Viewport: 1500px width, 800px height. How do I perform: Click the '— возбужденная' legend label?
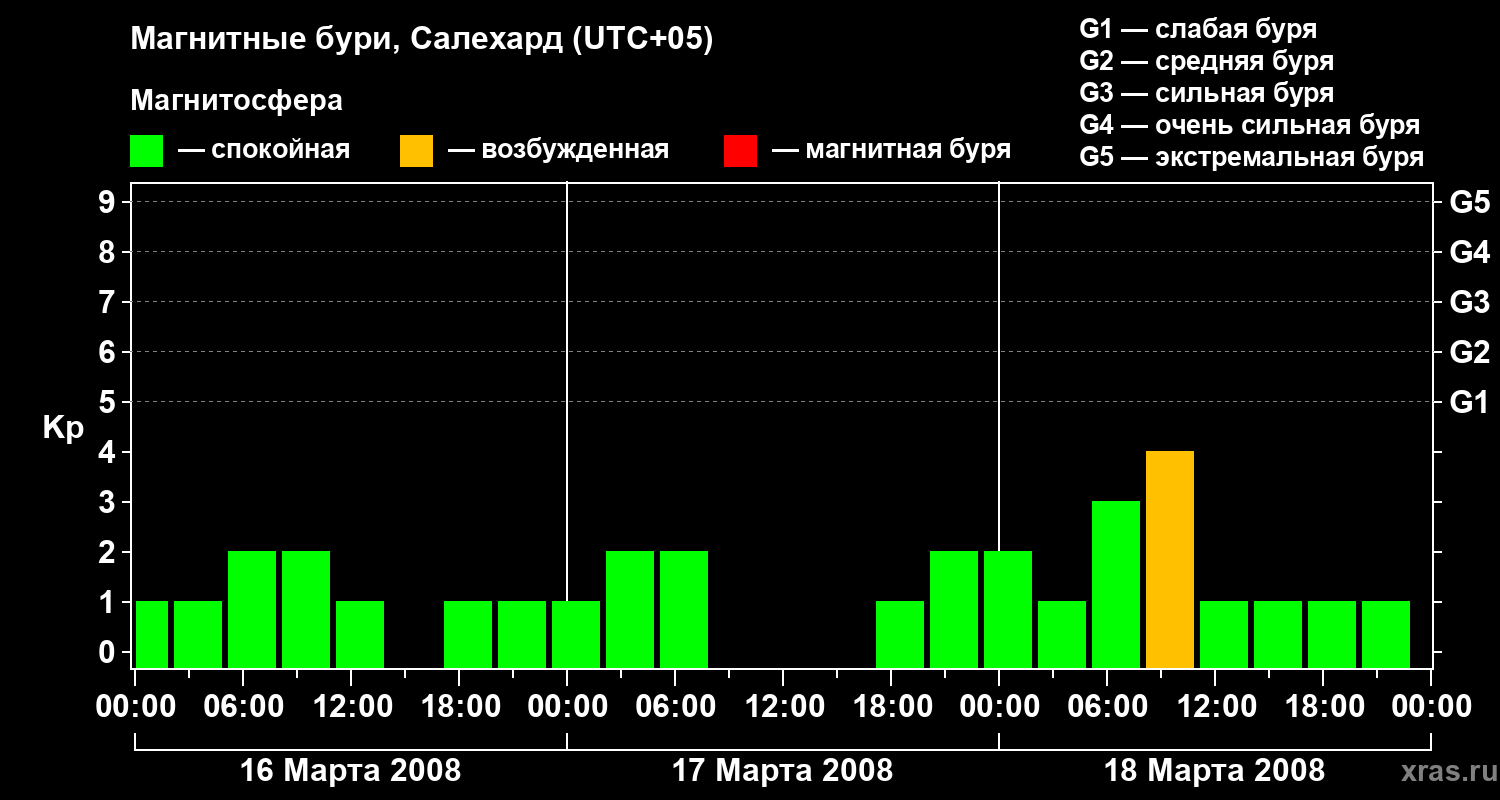pyautogui.click(x=558, y=150)
